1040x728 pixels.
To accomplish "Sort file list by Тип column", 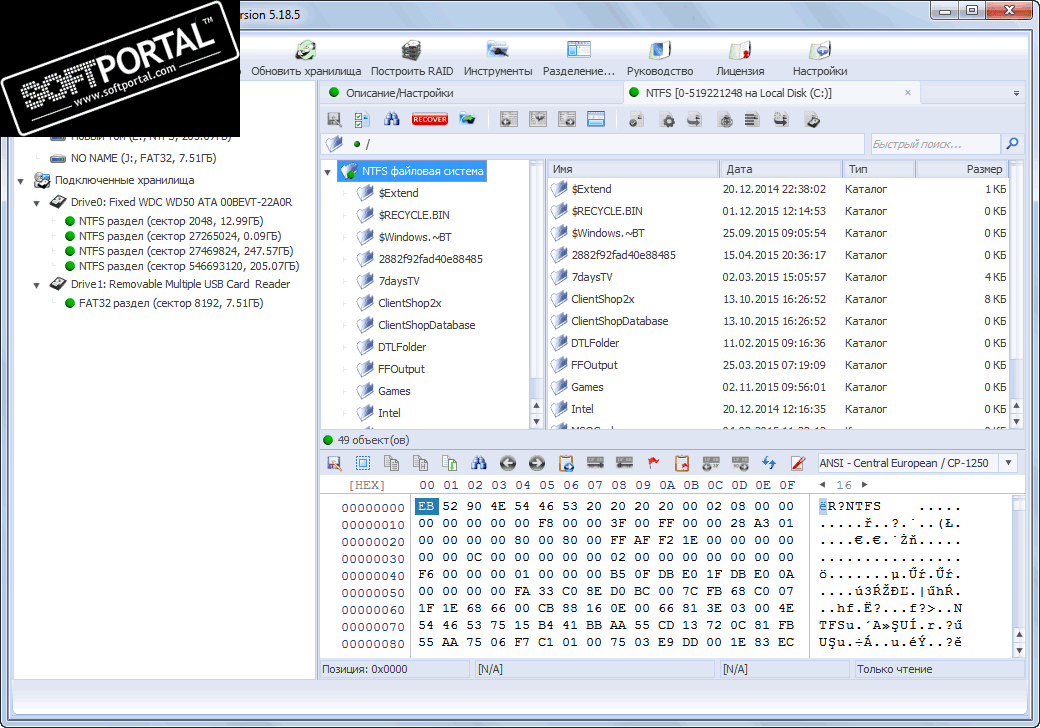I will 879,169.
